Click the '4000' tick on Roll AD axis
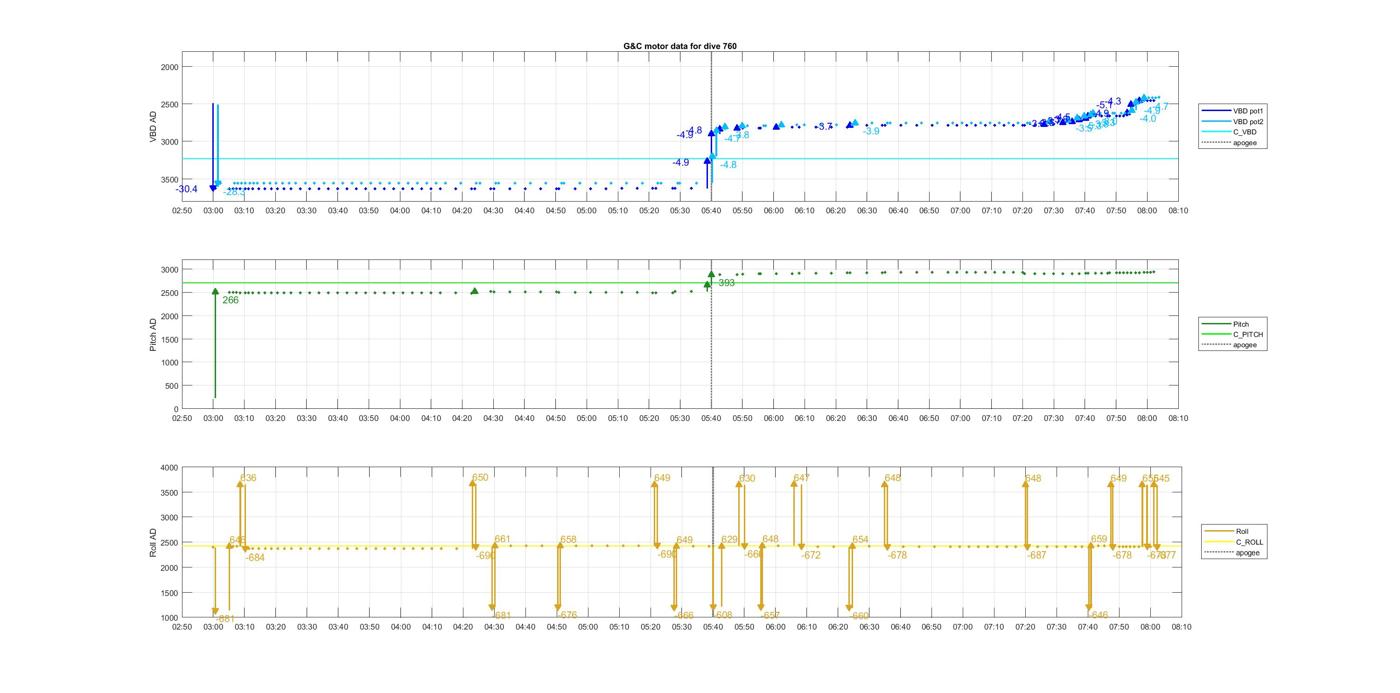 pyautogui.click(x=168, y=468)
